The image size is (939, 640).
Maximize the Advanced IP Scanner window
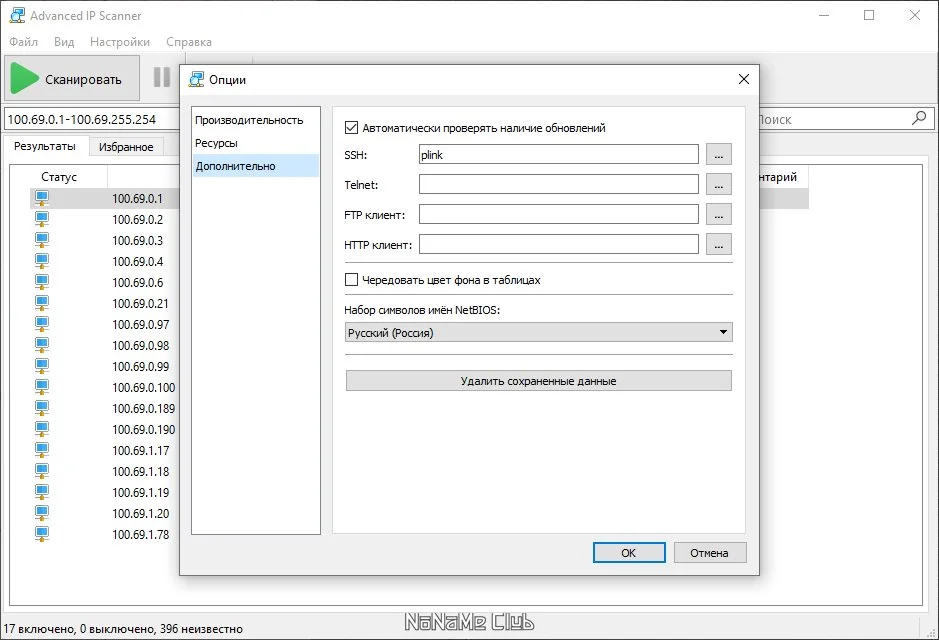(869, 16)
